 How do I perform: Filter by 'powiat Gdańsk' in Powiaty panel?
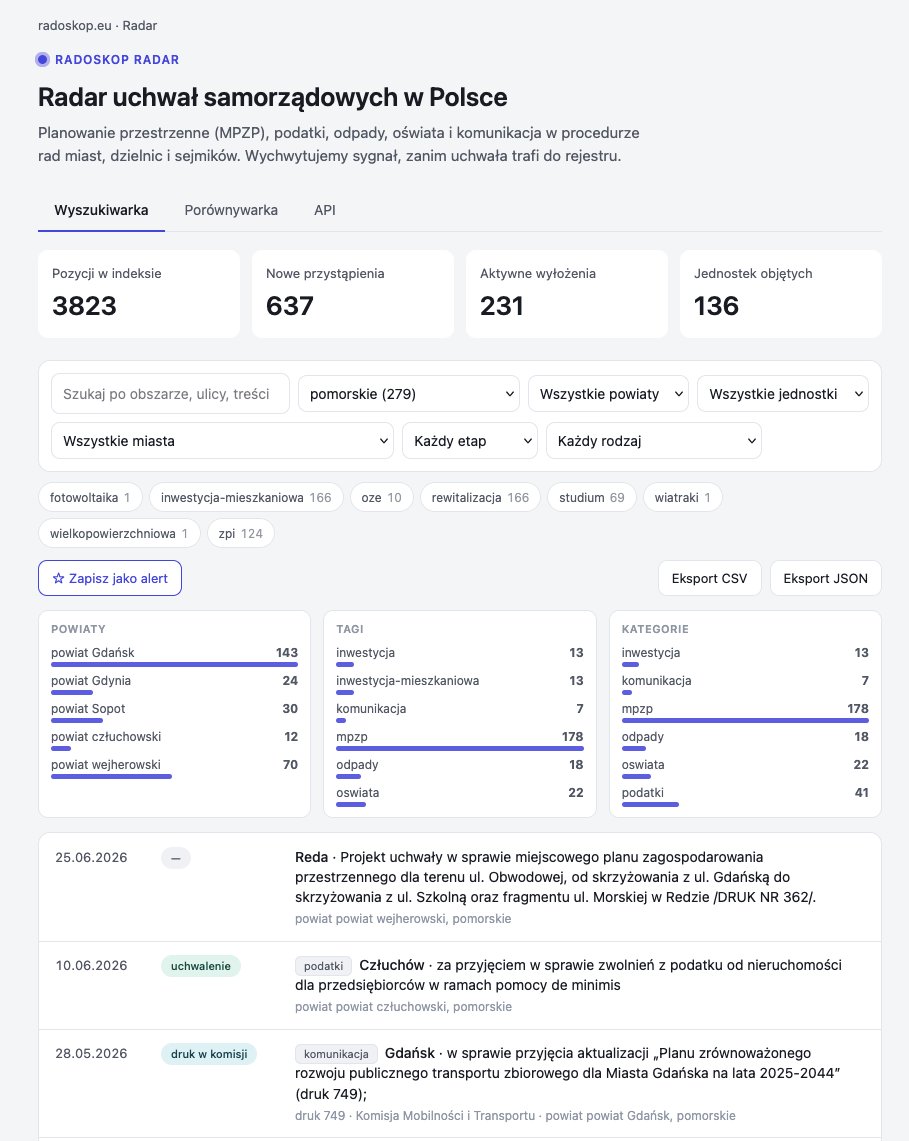coord(175,656)
